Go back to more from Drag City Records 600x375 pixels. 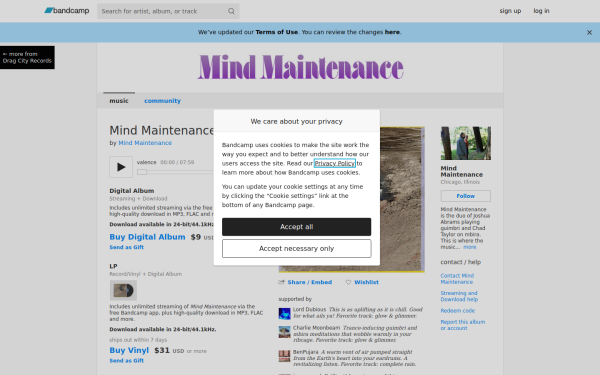tap(27, 57)
